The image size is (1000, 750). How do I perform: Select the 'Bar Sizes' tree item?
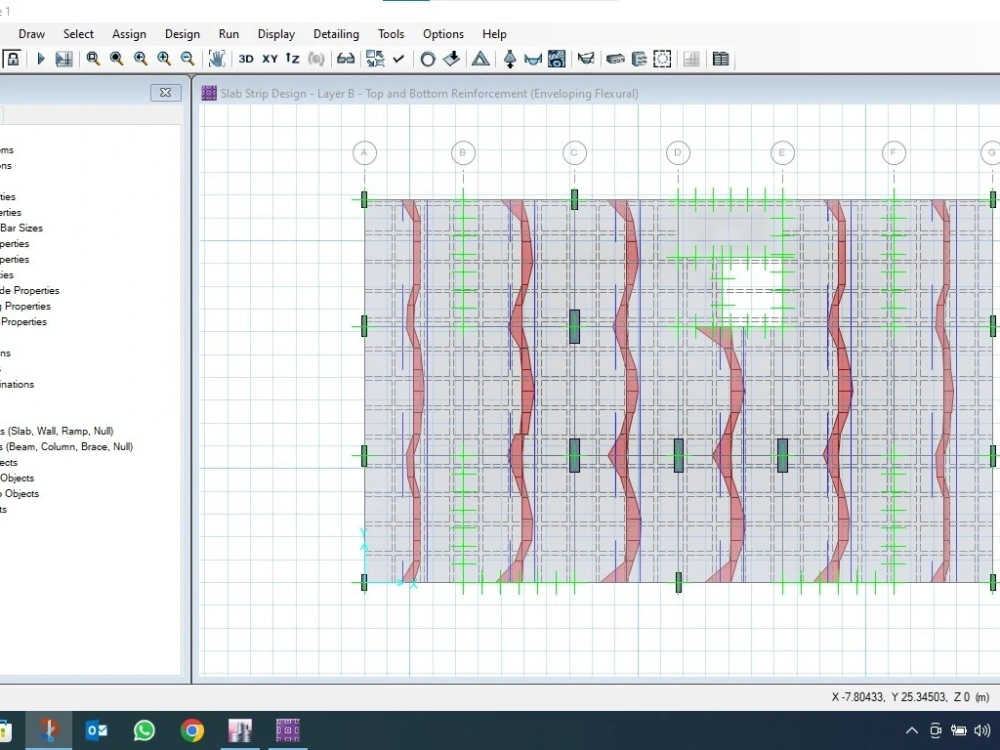[x=21, y=228]
